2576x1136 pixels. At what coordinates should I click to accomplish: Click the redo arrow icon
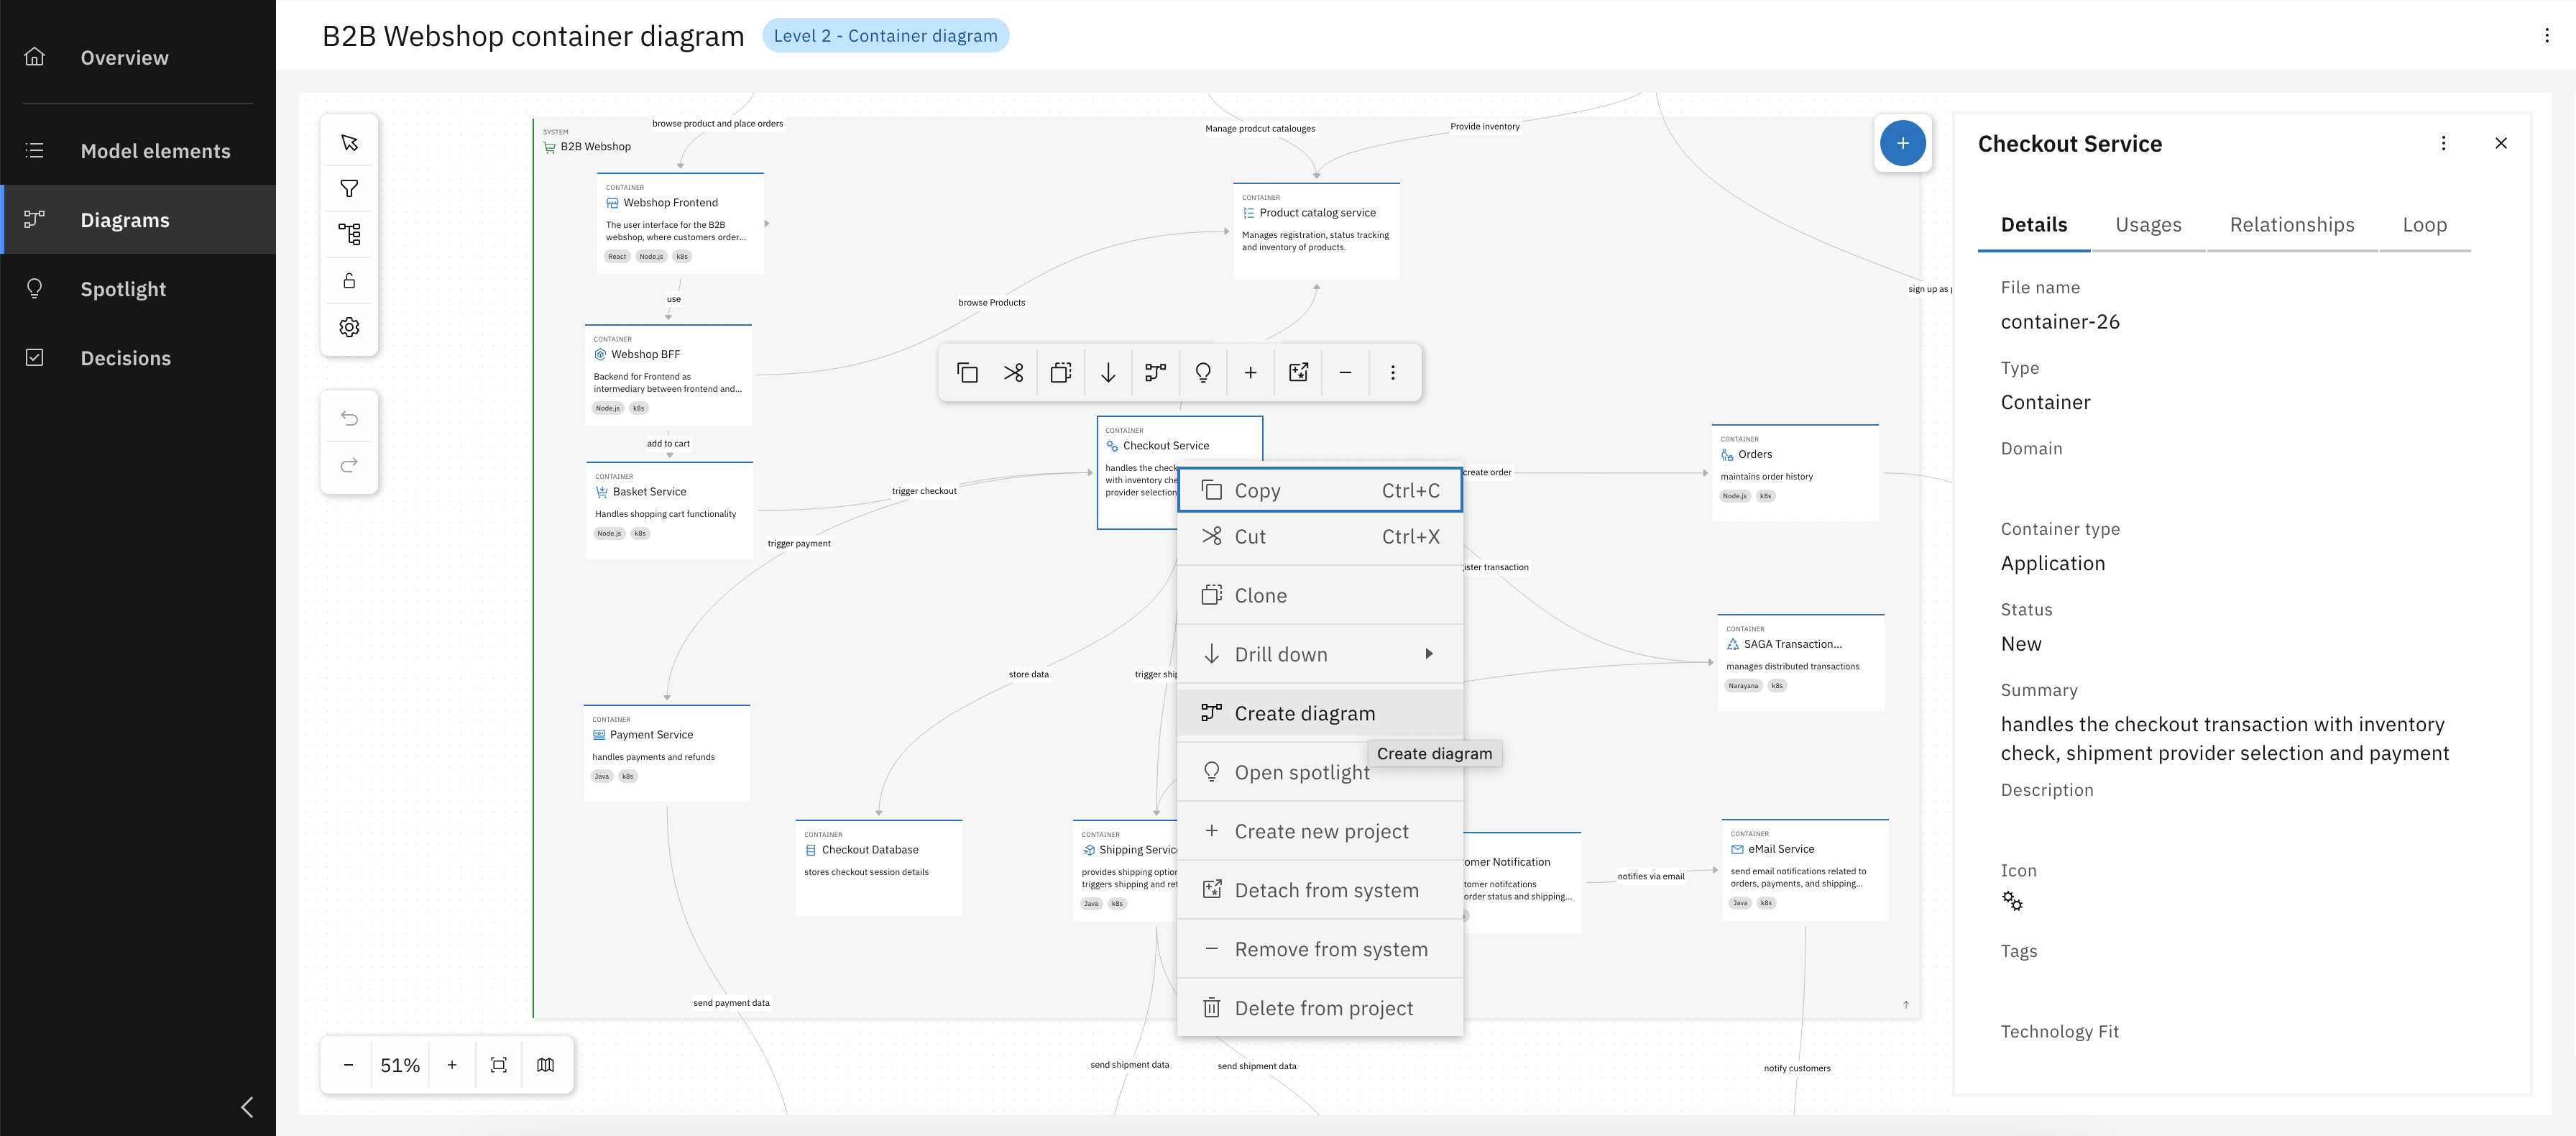coord(348,465)
